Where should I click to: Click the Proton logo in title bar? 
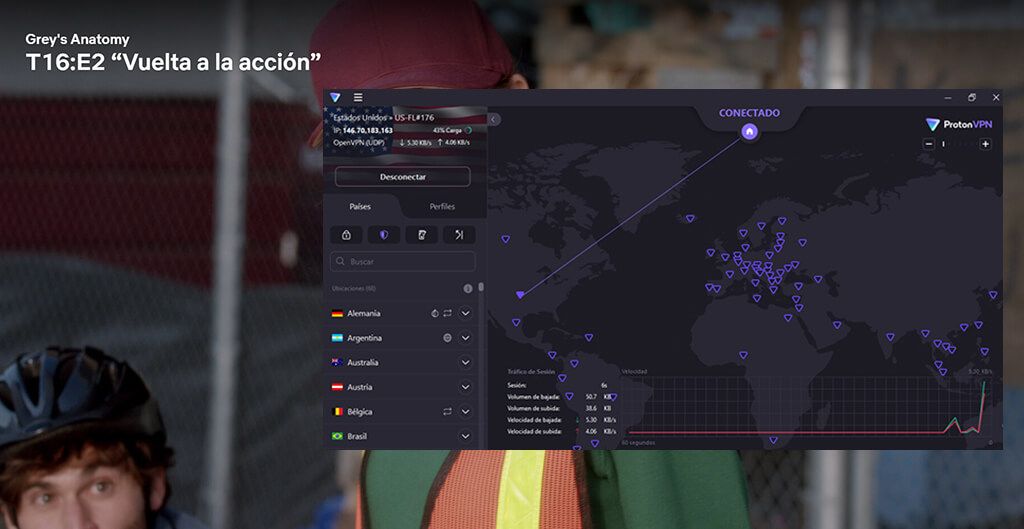pos(335,97)
